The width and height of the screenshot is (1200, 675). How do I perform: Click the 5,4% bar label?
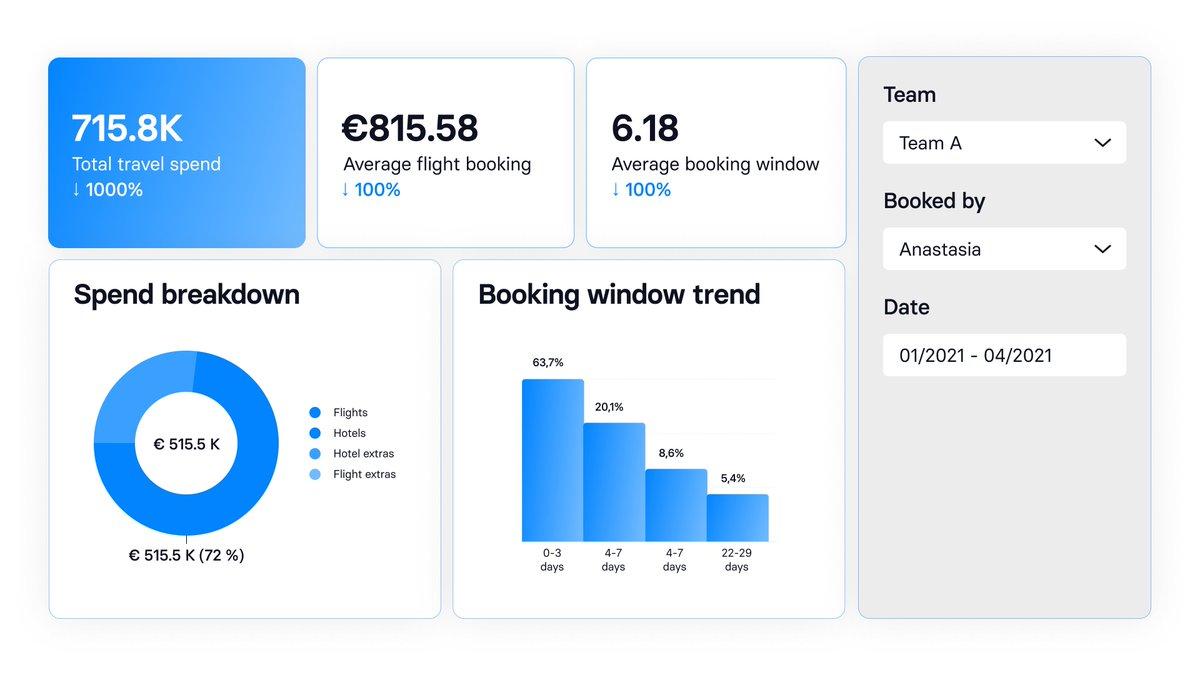(733, 478)
